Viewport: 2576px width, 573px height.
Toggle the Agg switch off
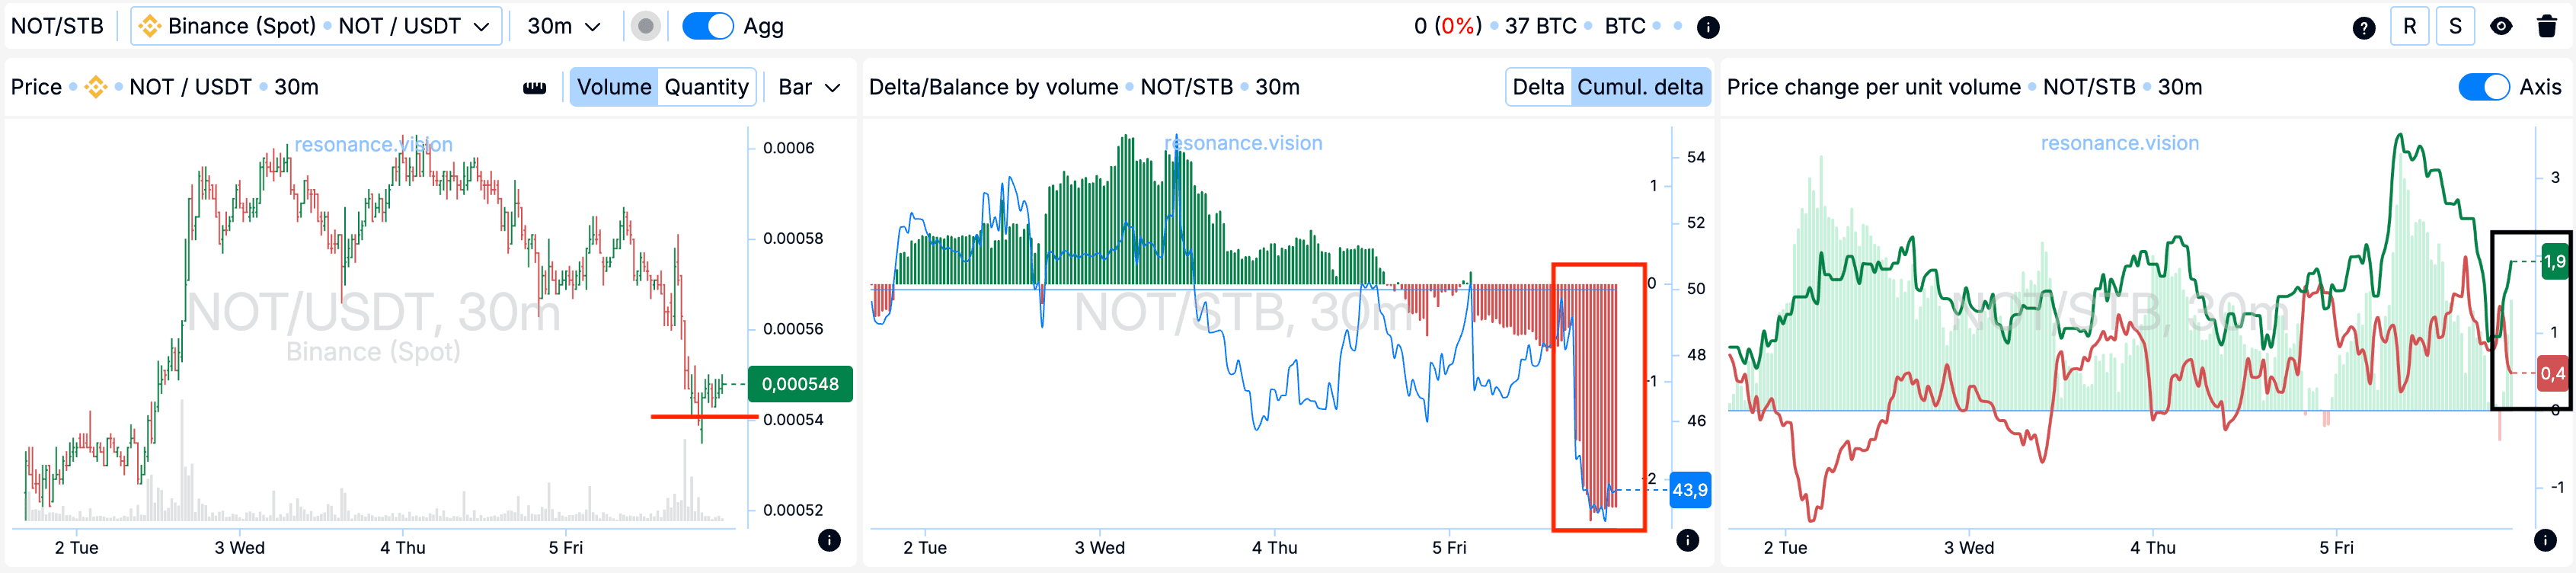pyautogui.click(x=707, y=27)
